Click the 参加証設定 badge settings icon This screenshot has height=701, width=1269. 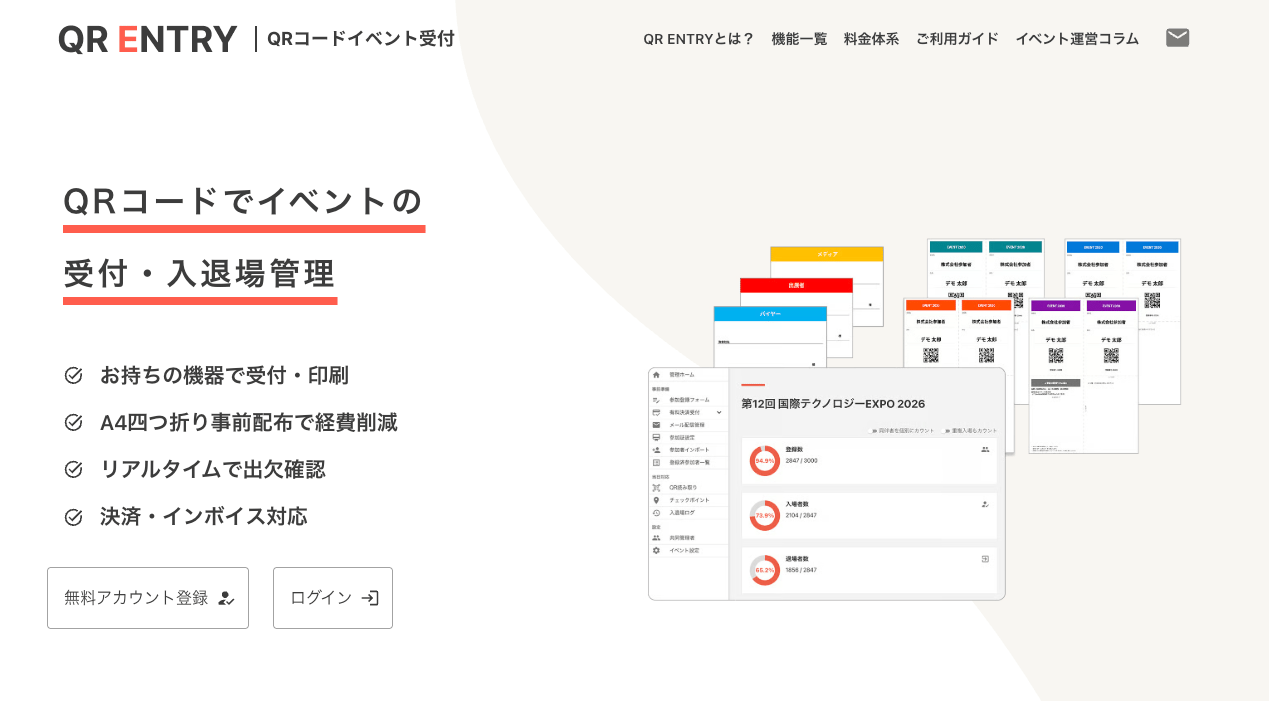pos(657,437)
